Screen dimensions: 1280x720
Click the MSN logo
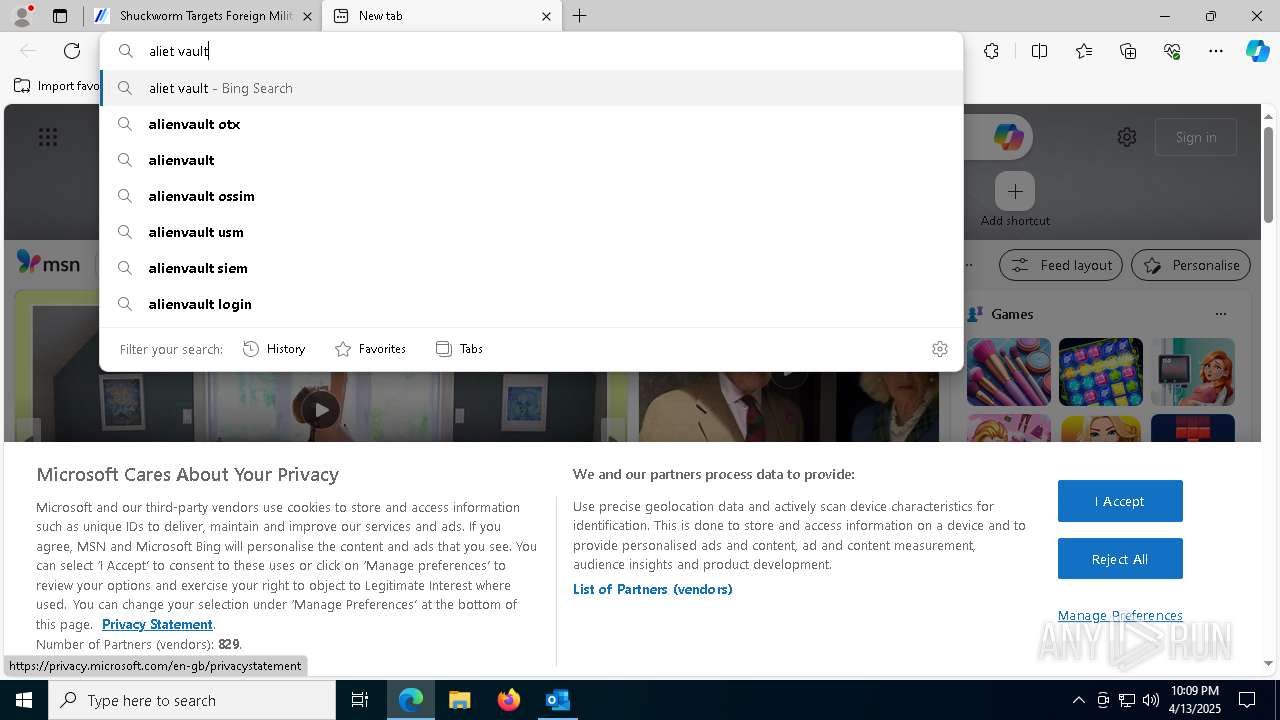pyautogui.click(x=48, y=264)
